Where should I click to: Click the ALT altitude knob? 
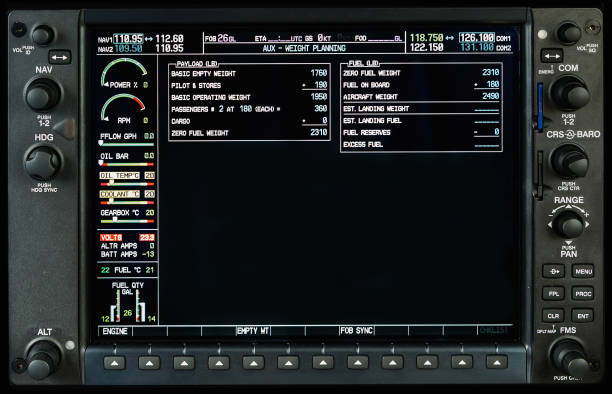point(43,358)
